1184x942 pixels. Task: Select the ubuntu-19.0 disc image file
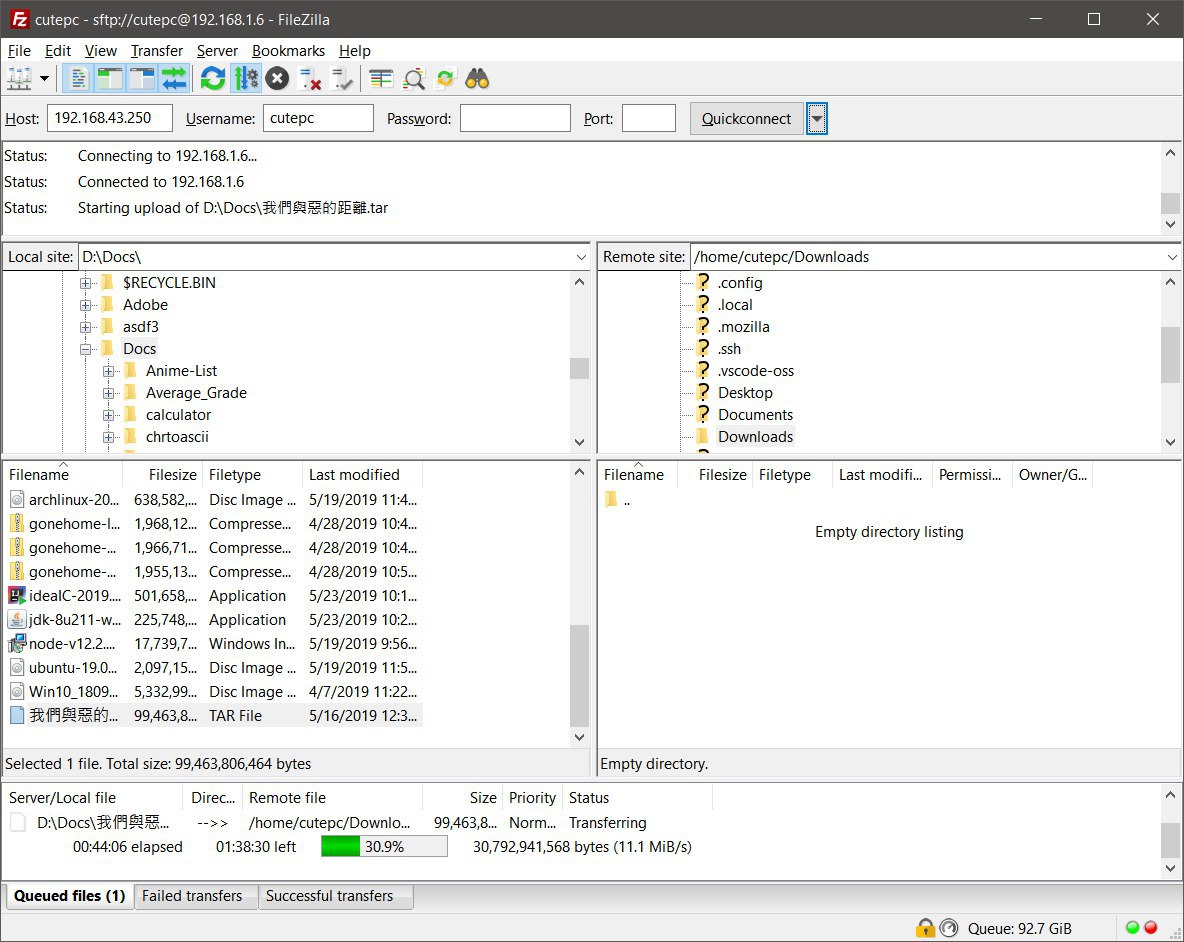(x=214, y=668)
